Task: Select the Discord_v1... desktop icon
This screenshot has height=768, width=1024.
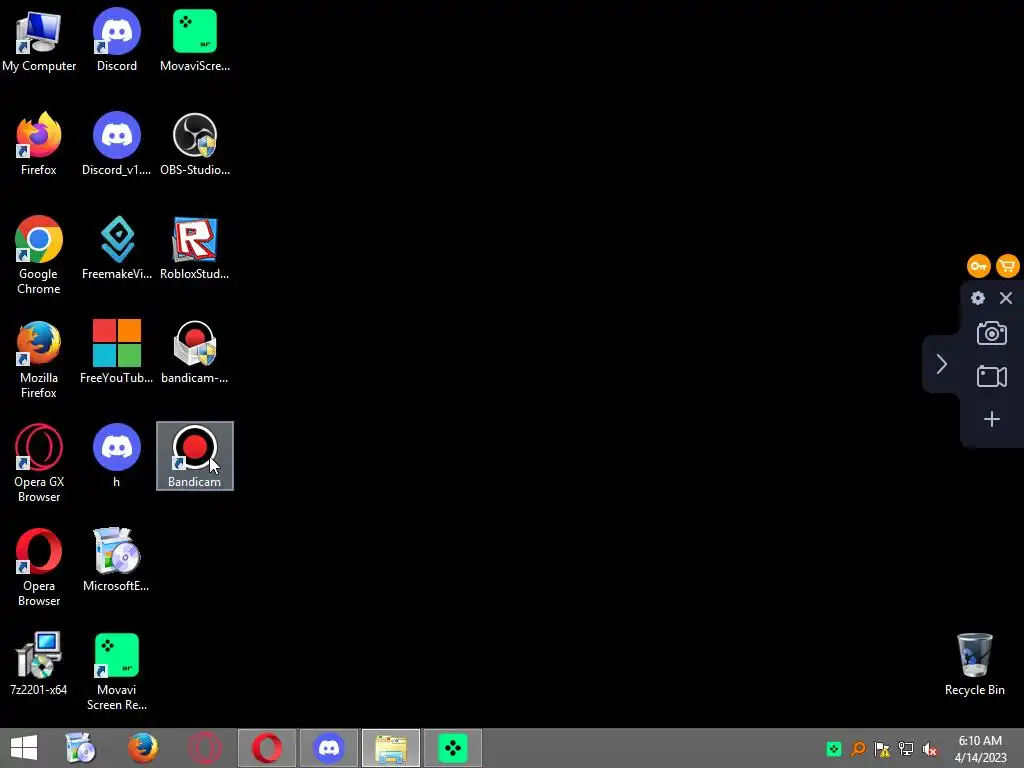Action: point(116,144)
